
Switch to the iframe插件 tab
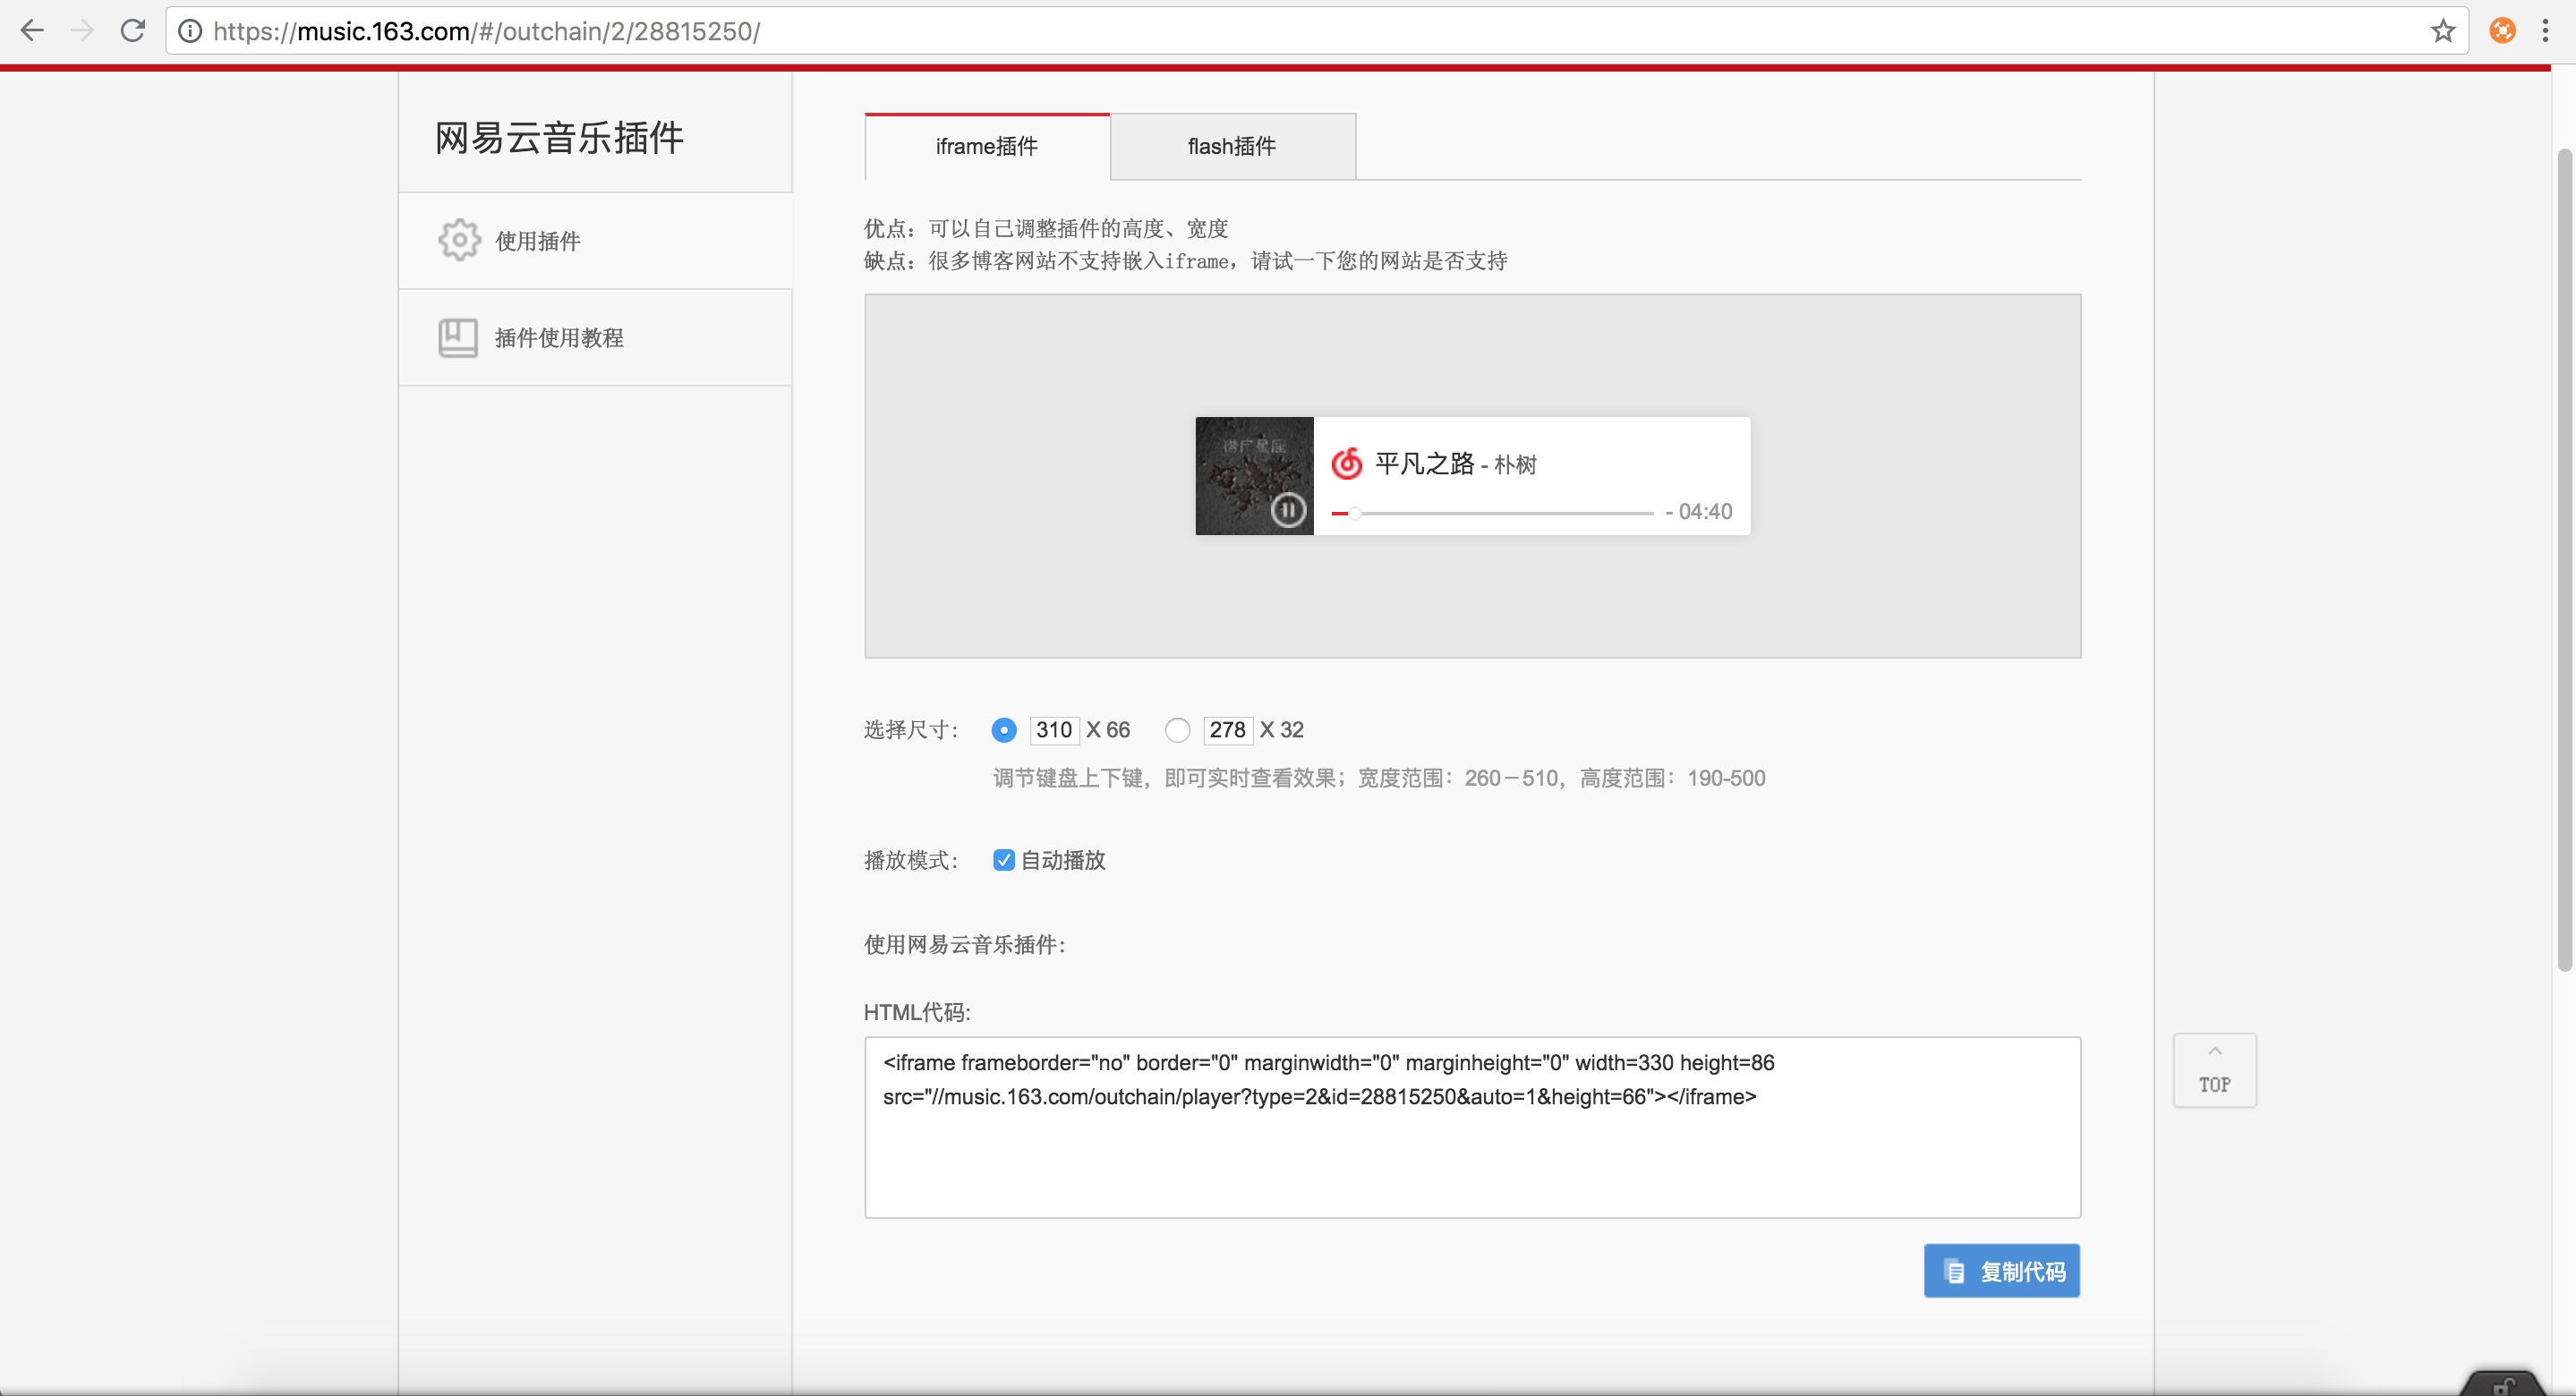coord(987,146)
